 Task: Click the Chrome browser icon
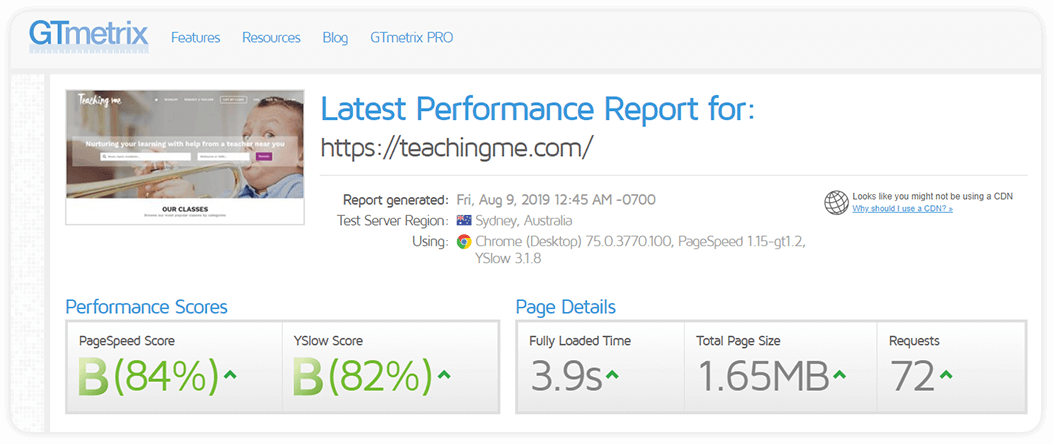[x=463, y=241]
